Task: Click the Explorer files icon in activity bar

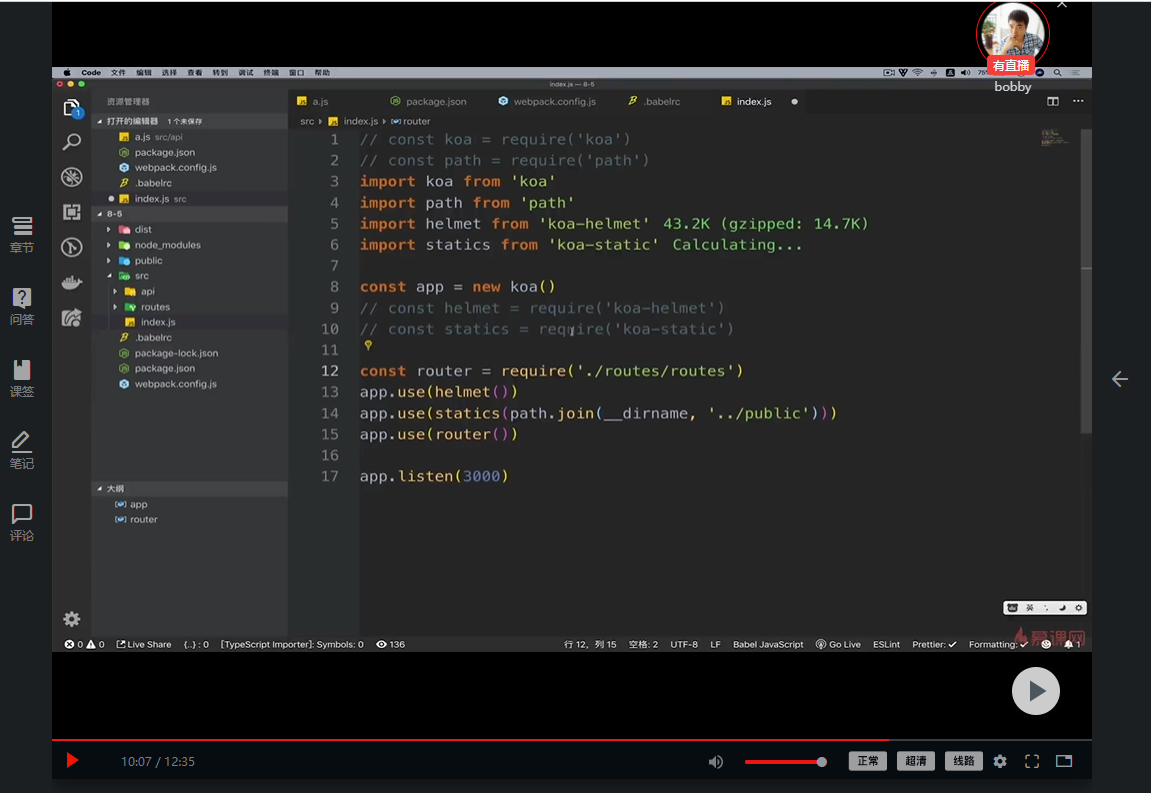Action: 72,108
